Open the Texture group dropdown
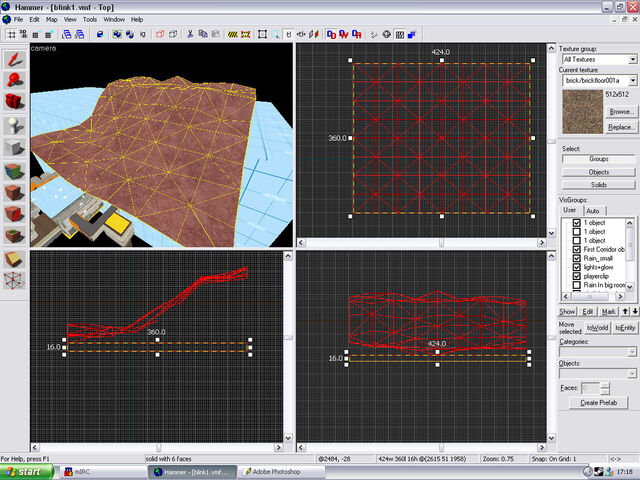The width and height of the screenshot is (640, 480). [x=632, y=60]
